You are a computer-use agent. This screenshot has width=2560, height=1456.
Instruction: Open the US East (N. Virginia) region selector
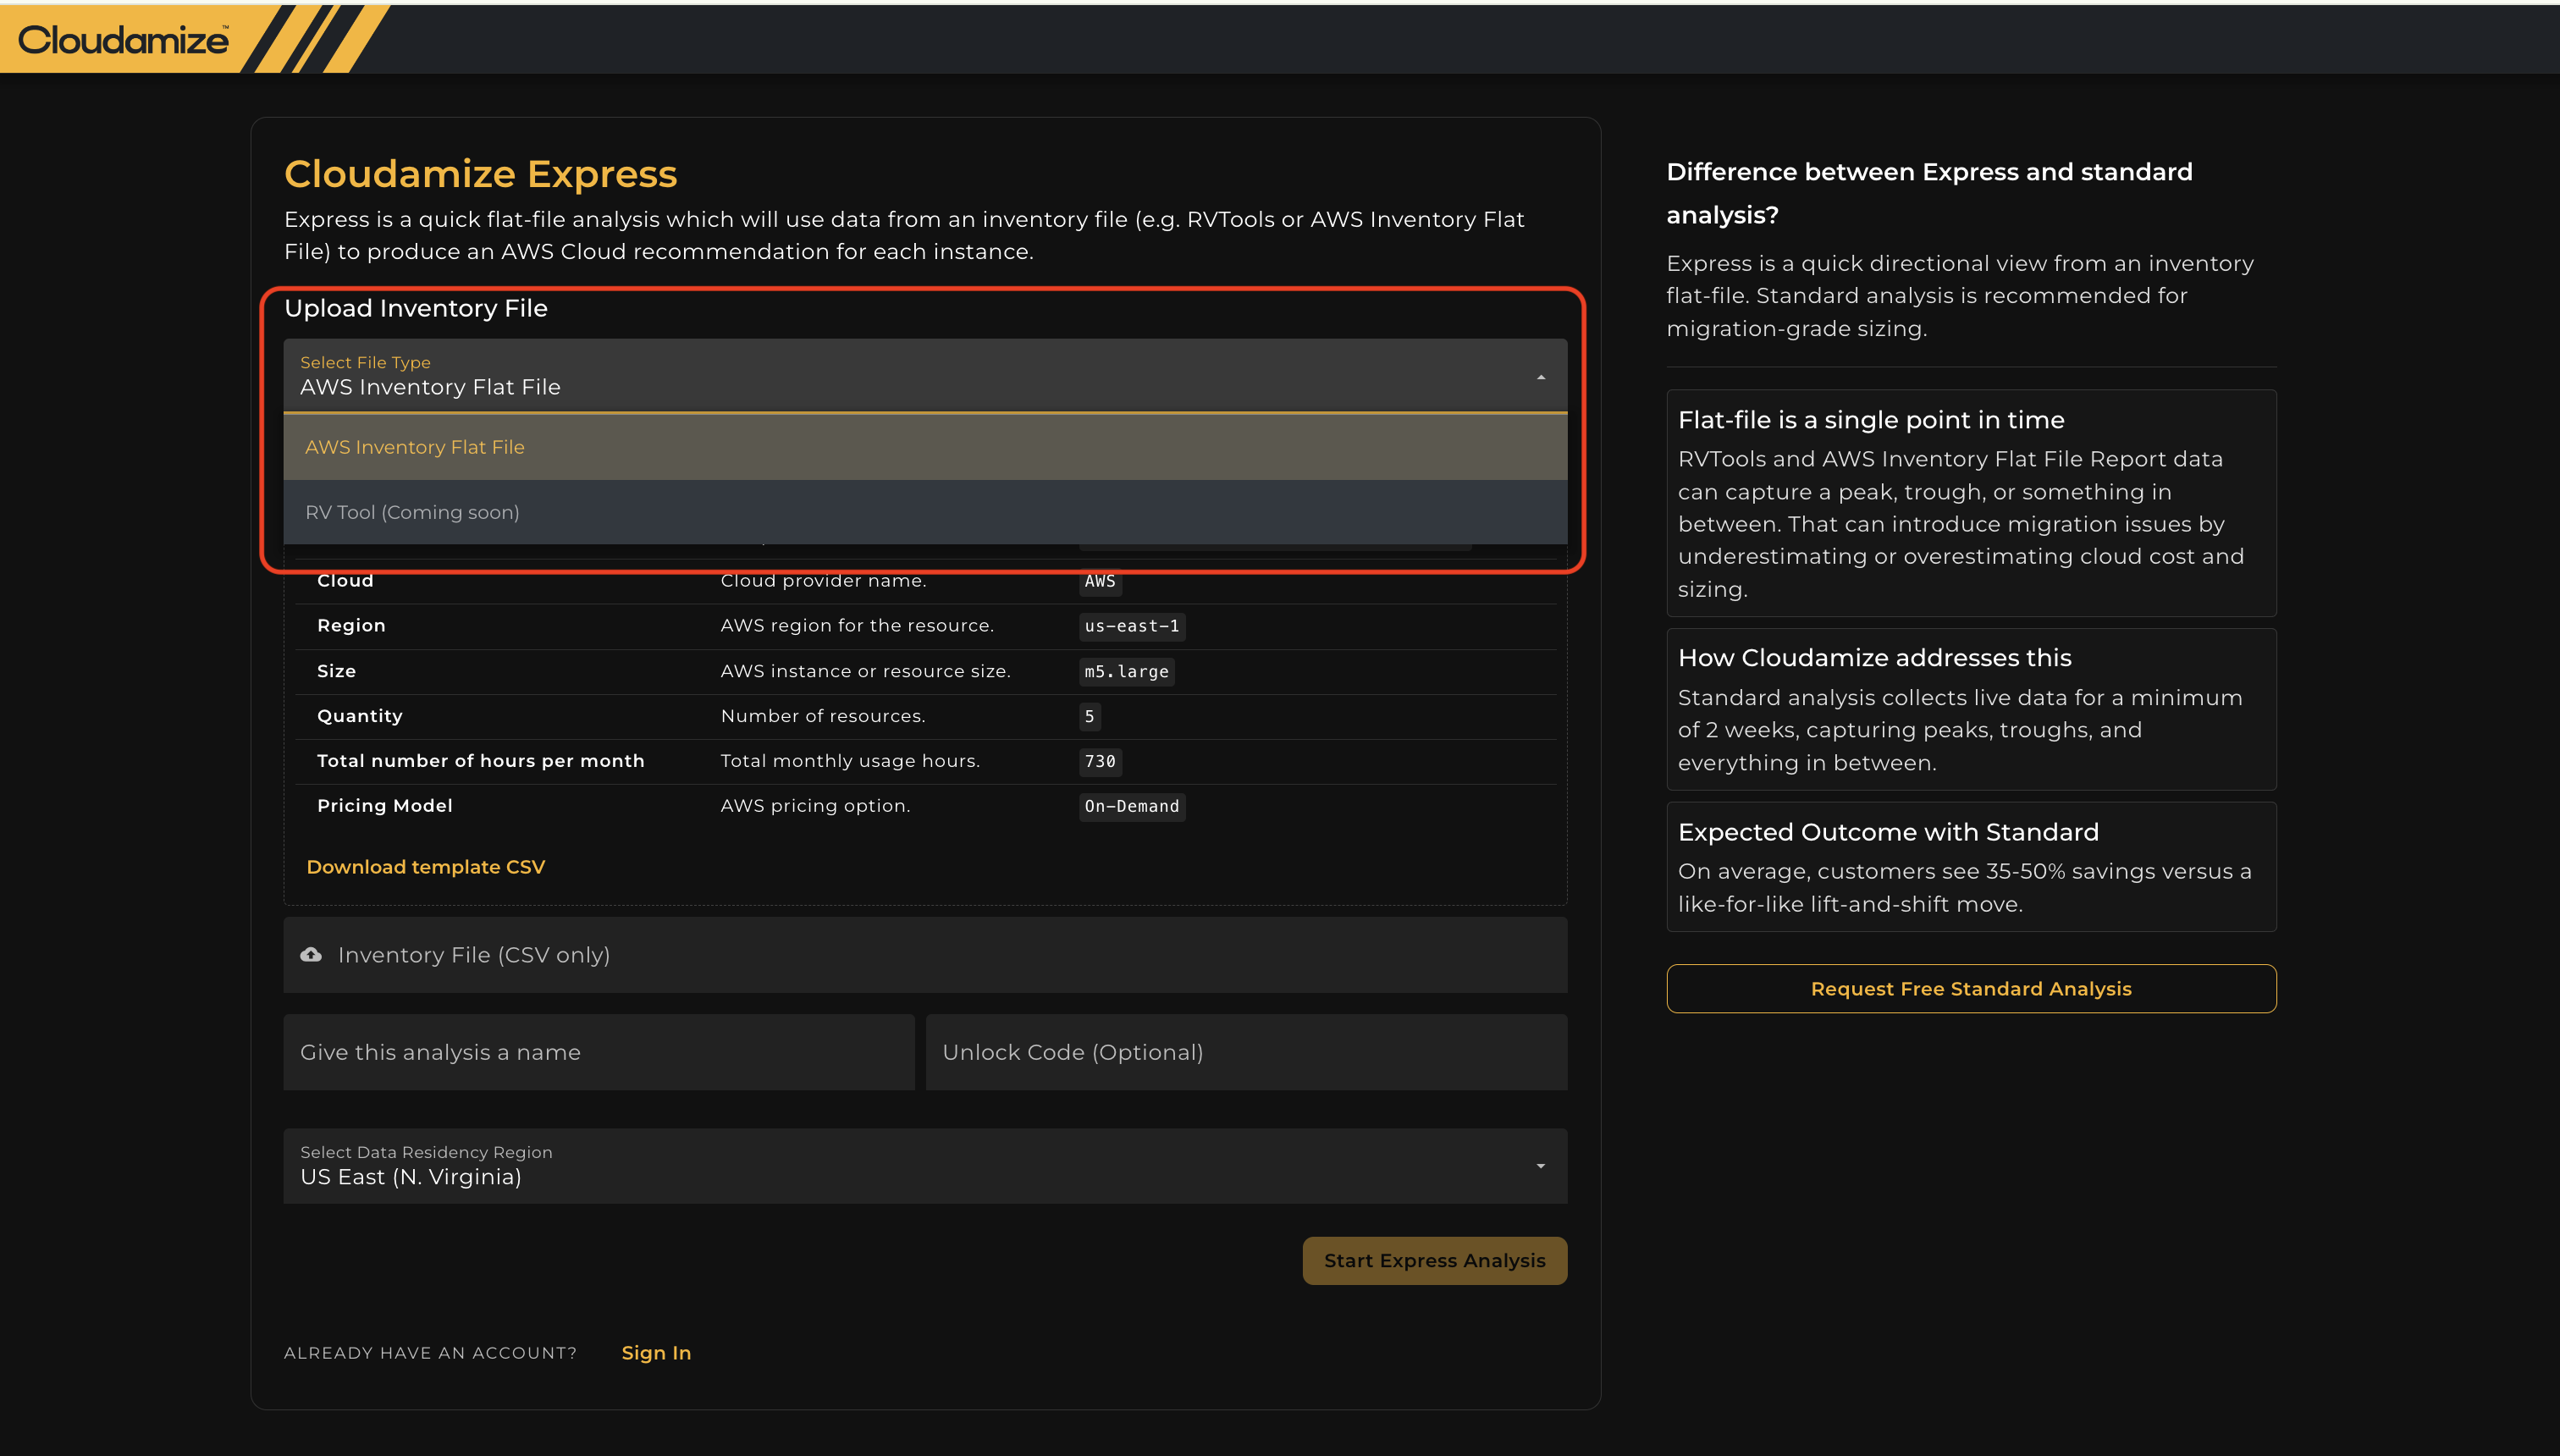point(925,1166)
